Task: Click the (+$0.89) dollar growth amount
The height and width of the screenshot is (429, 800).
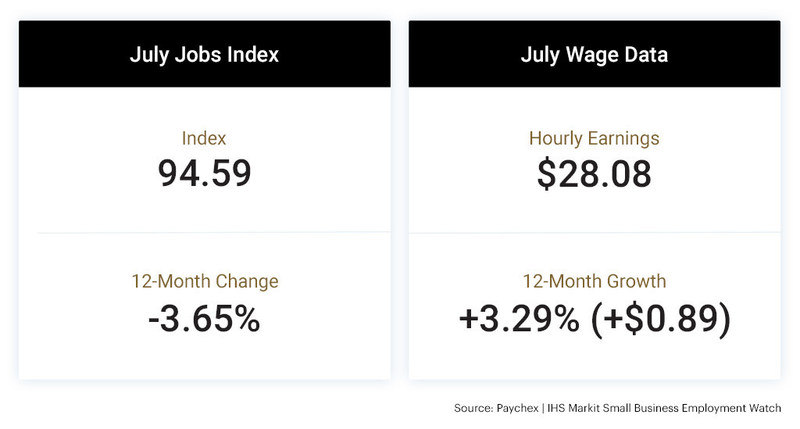Action: (662, 318)
